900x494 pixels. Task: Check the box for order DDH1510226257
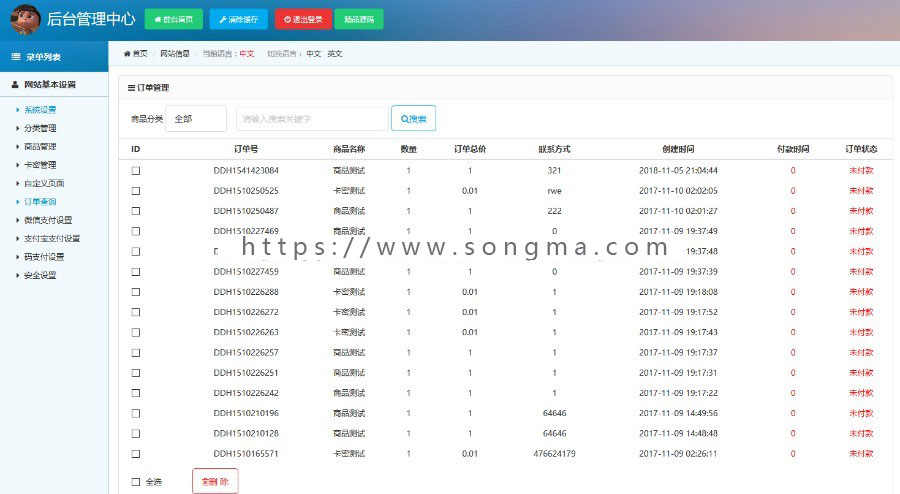click(135, 352)
